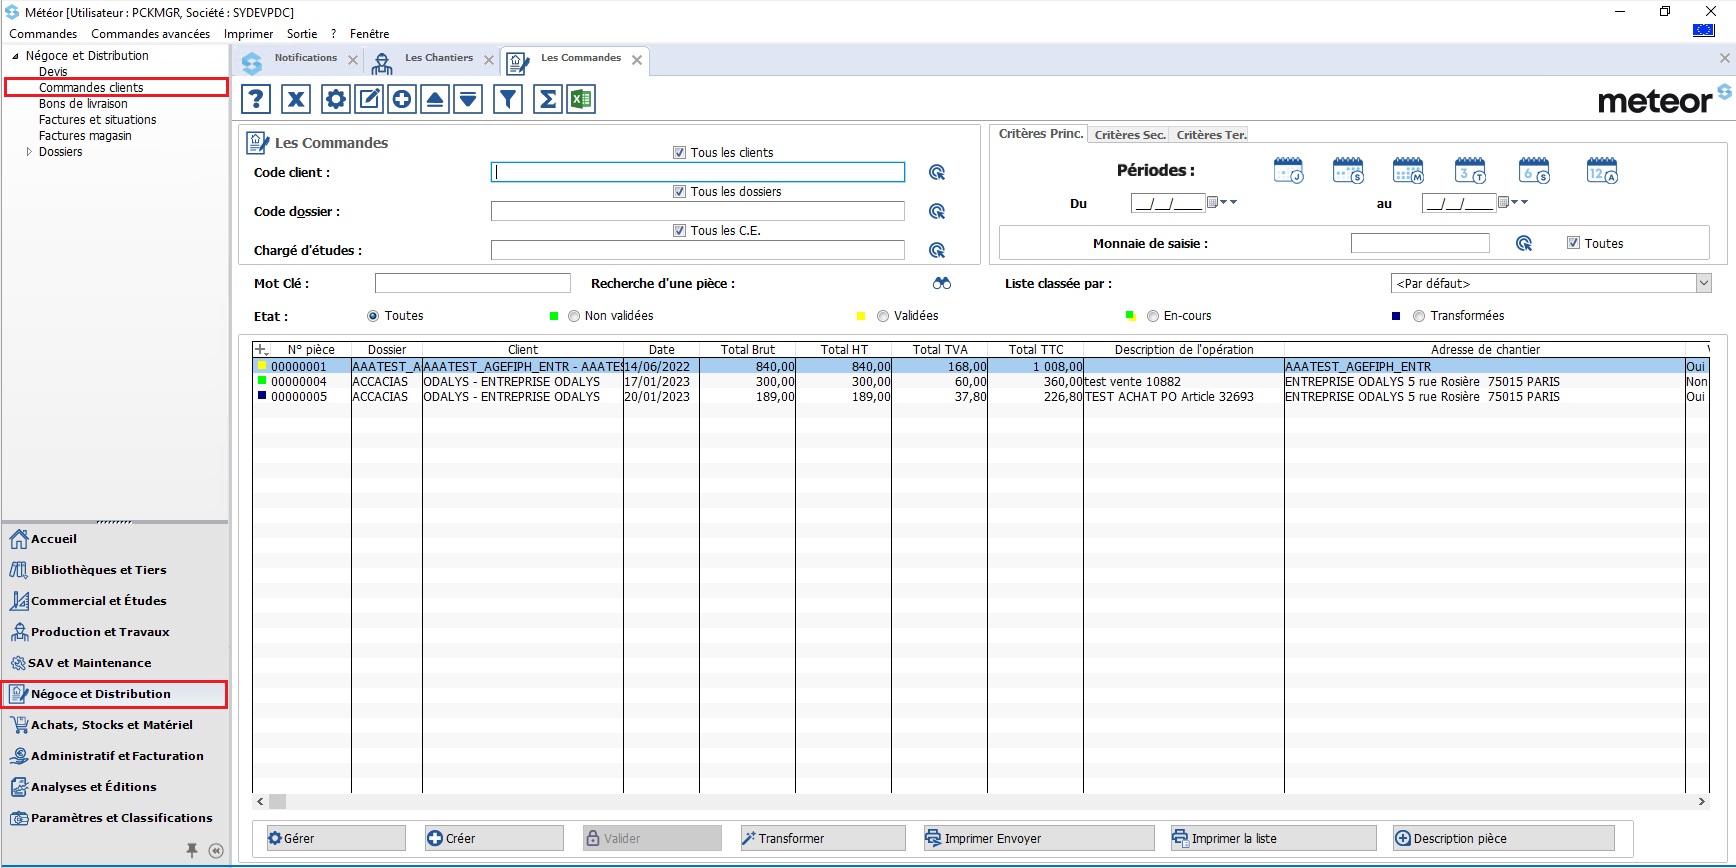The image size is (1736, 868).
Task: Sort by the Total HT column header
Action: [x=844, y=350]
